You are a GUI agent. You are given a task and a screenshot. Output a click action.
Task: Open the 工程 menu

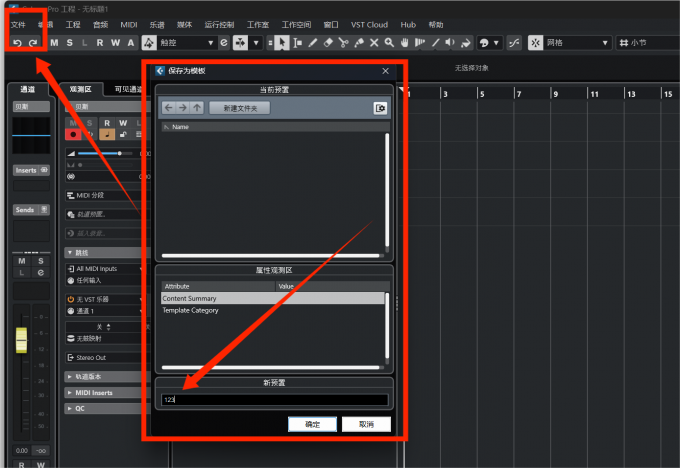pos(73,25)
